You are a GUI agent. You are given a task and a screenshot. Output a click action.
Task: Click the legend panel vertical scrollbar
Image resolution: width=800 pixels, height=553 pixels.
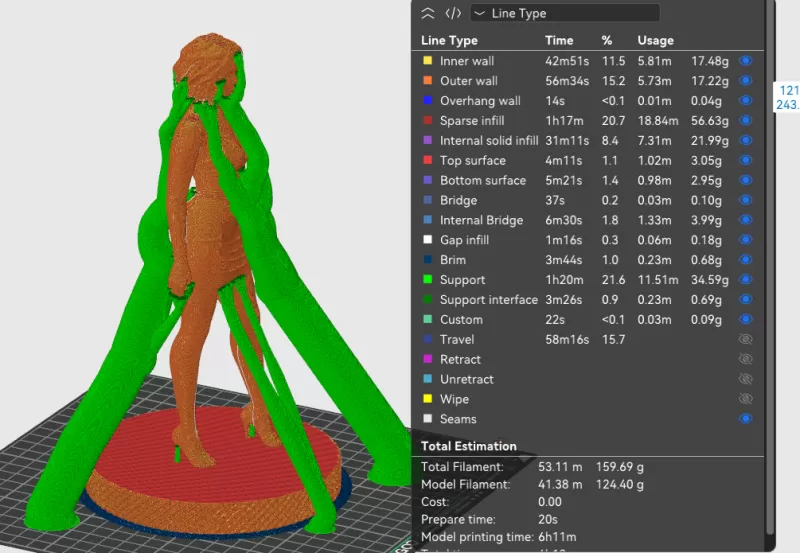point(769,270)
